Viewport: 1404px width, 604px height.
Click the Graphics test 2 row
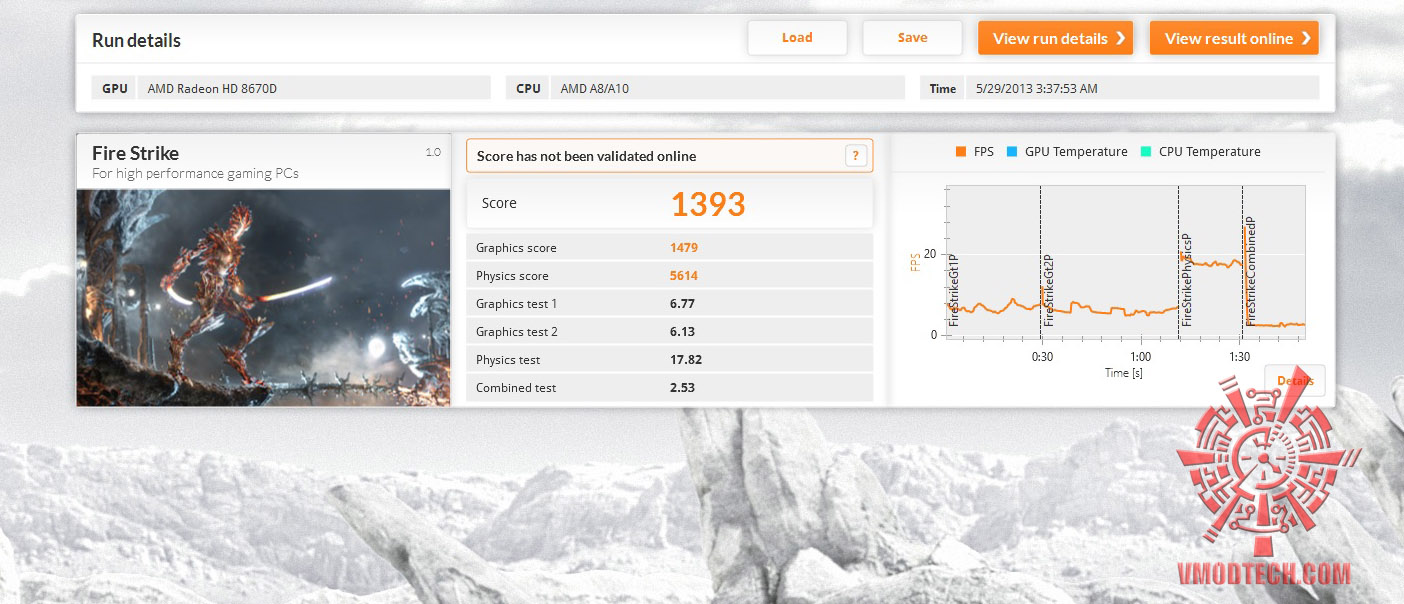click(669, 332)
